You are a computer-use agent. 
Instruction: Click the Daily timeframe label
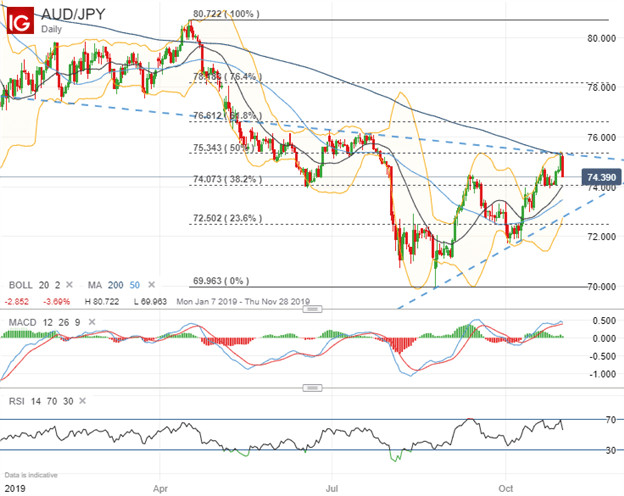(51, 29)
